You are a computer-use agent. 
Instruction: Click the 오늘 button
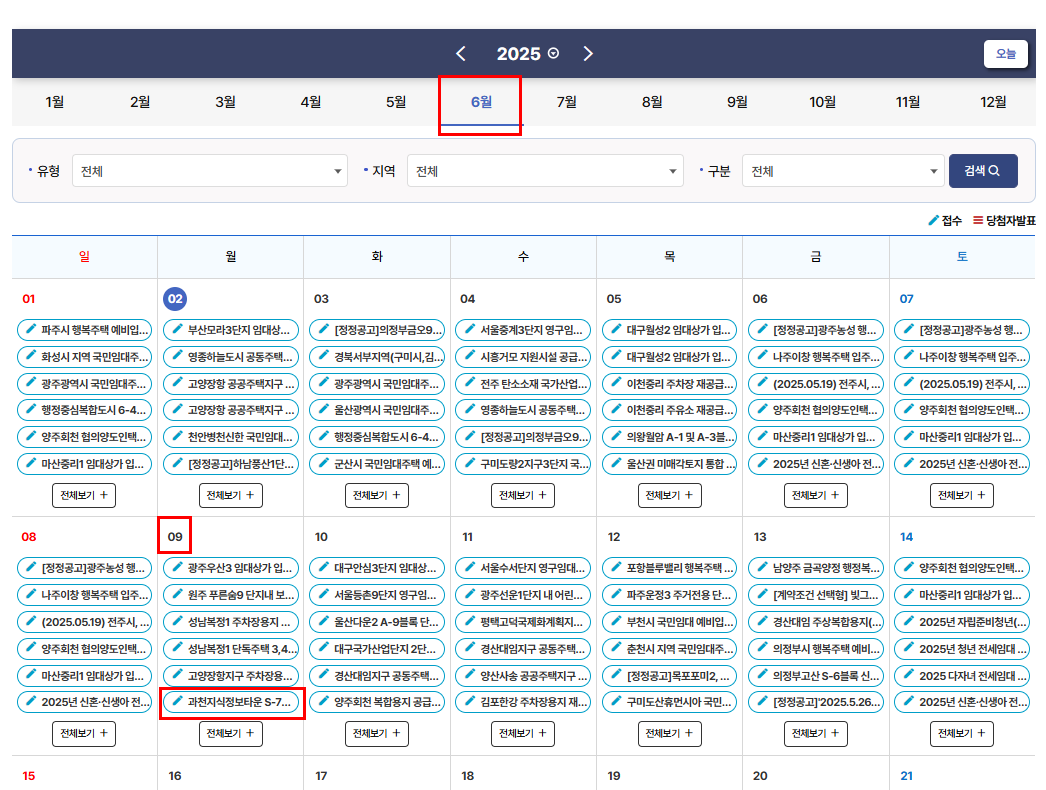1006,54
